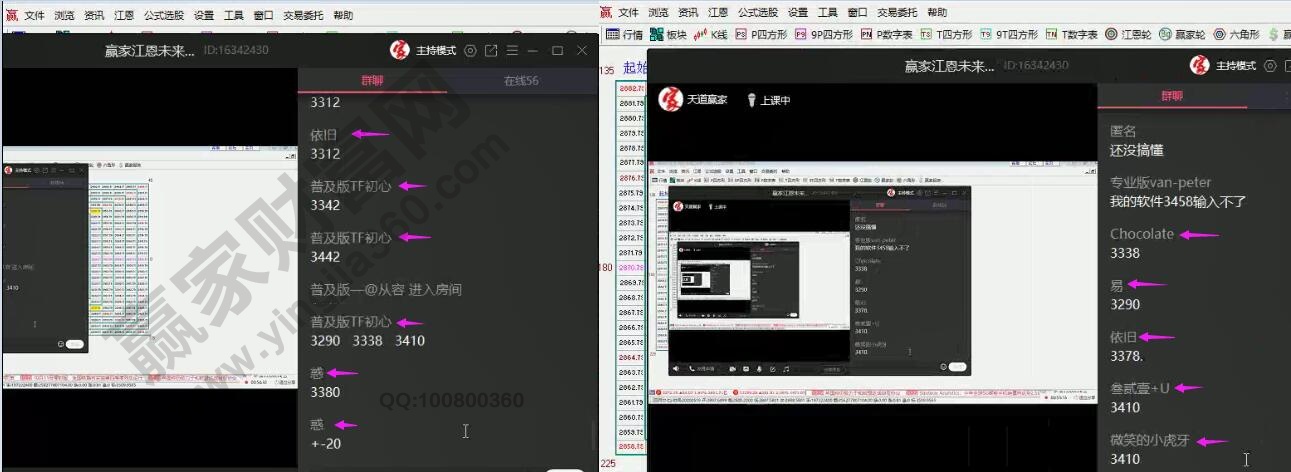Click the 天道赢家 presenter avatar

tap(670, 100)
